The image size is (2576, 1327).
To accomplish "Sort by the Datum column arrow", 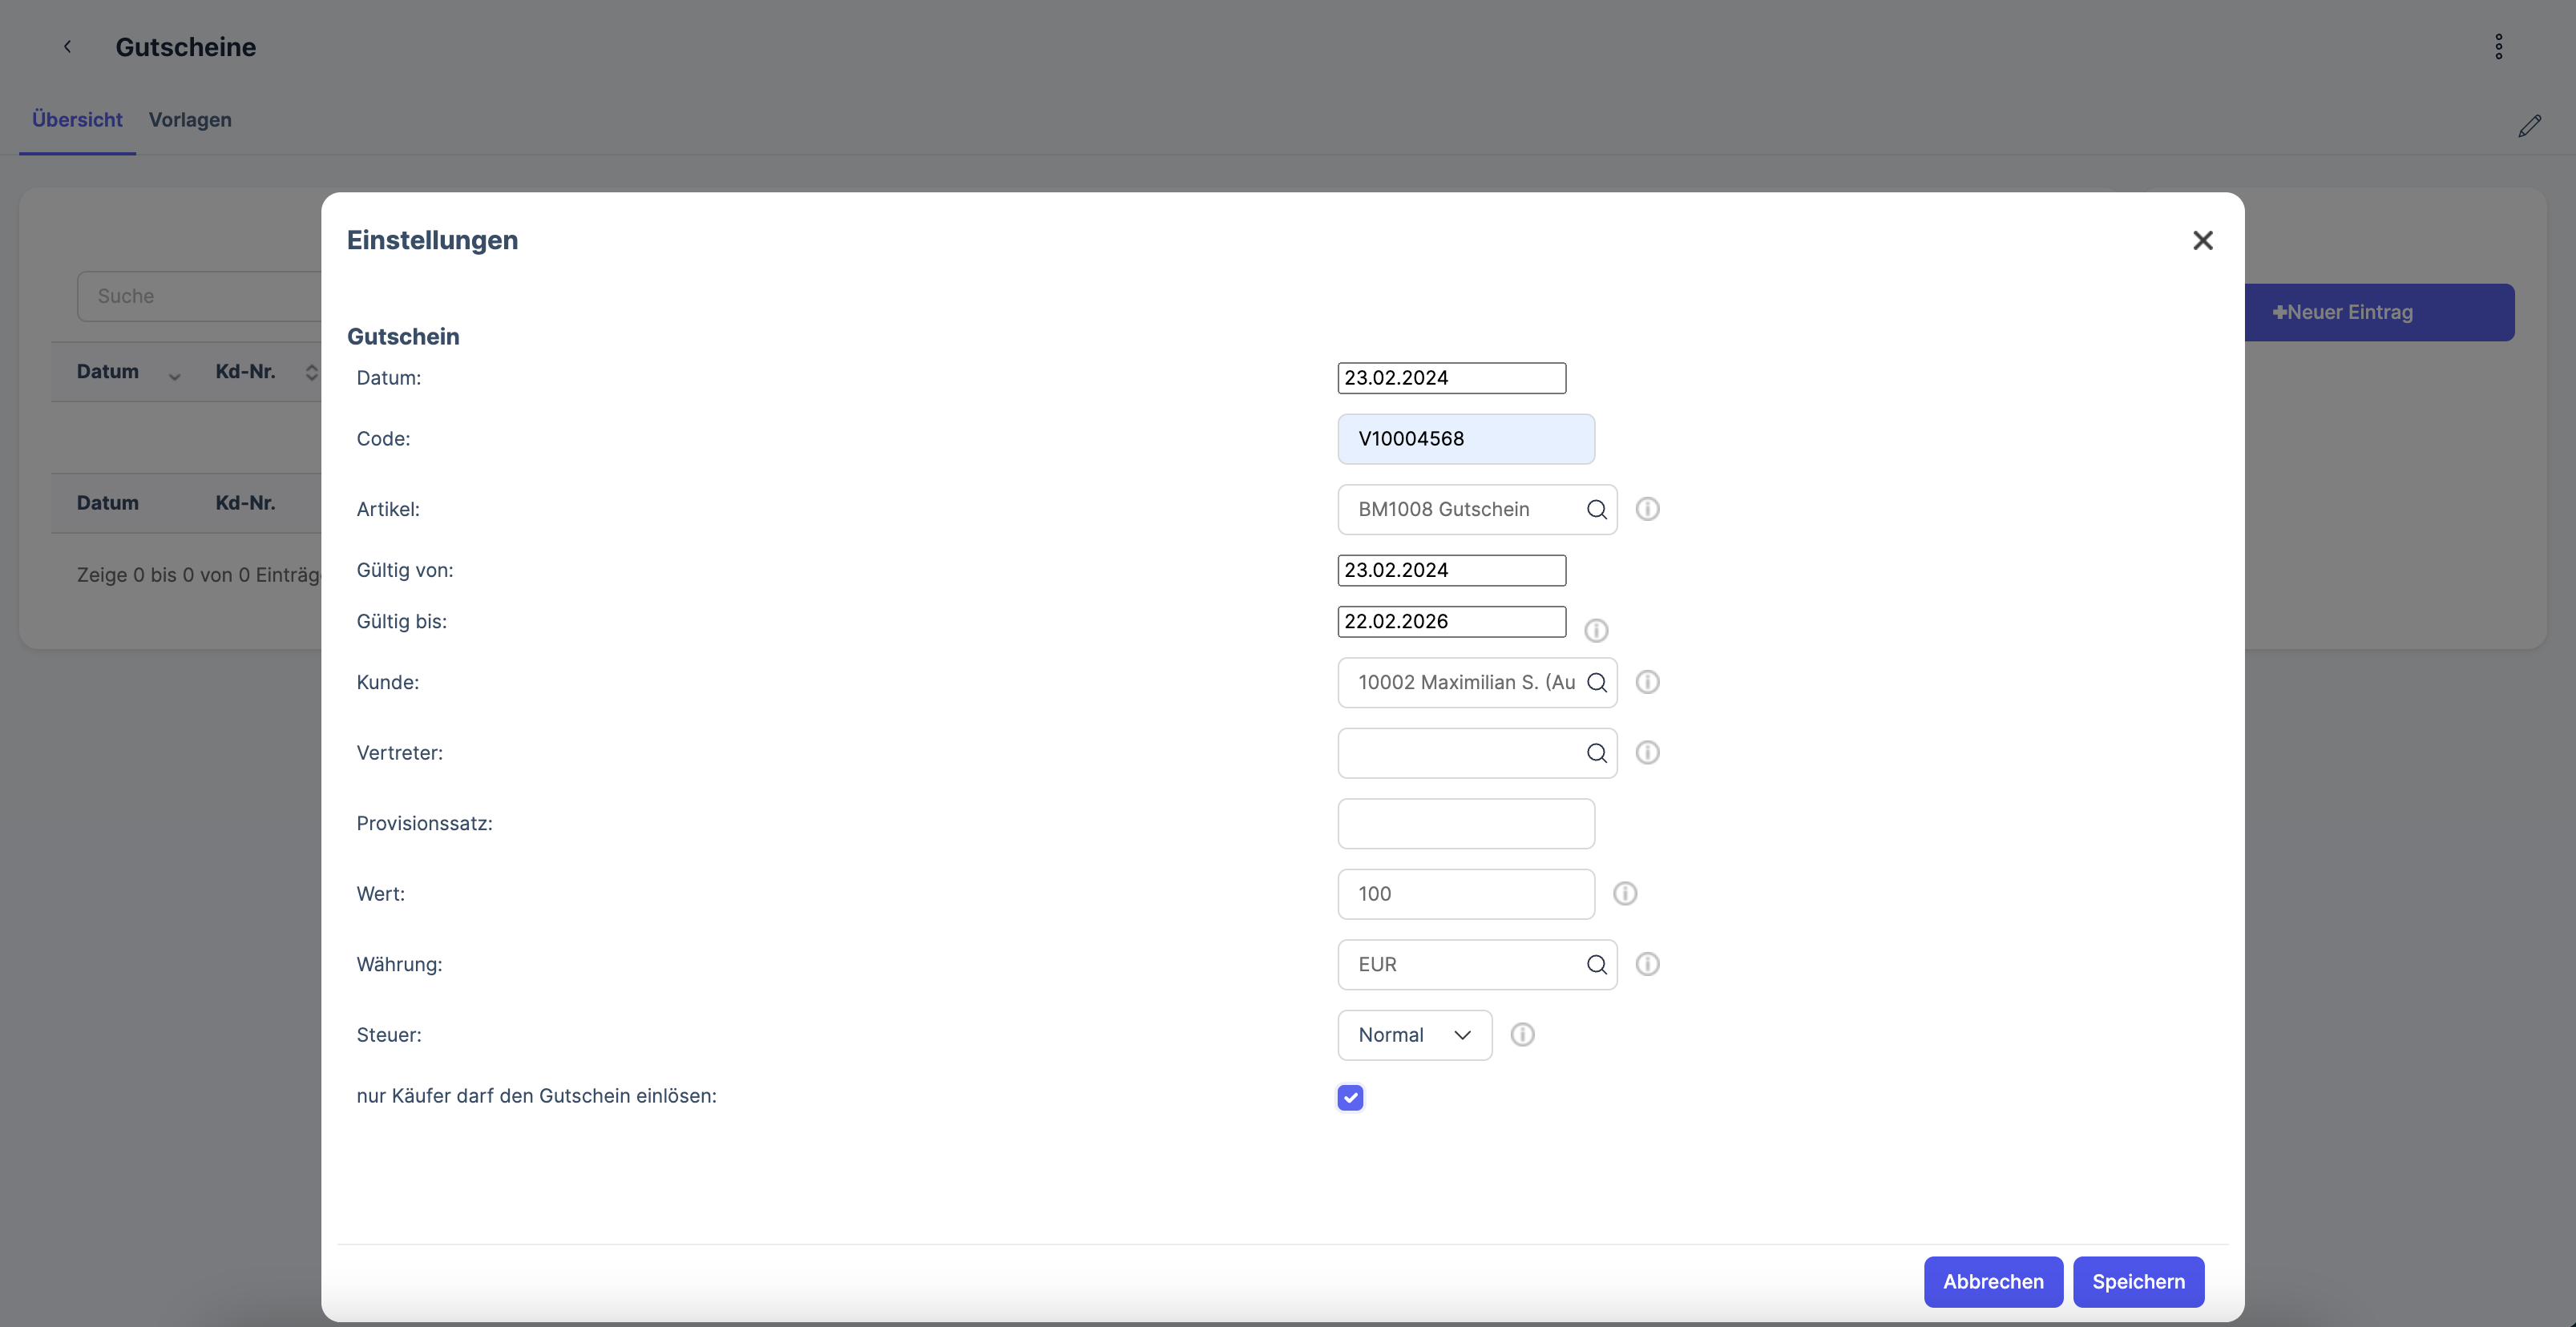I will [x=174, y=375].
